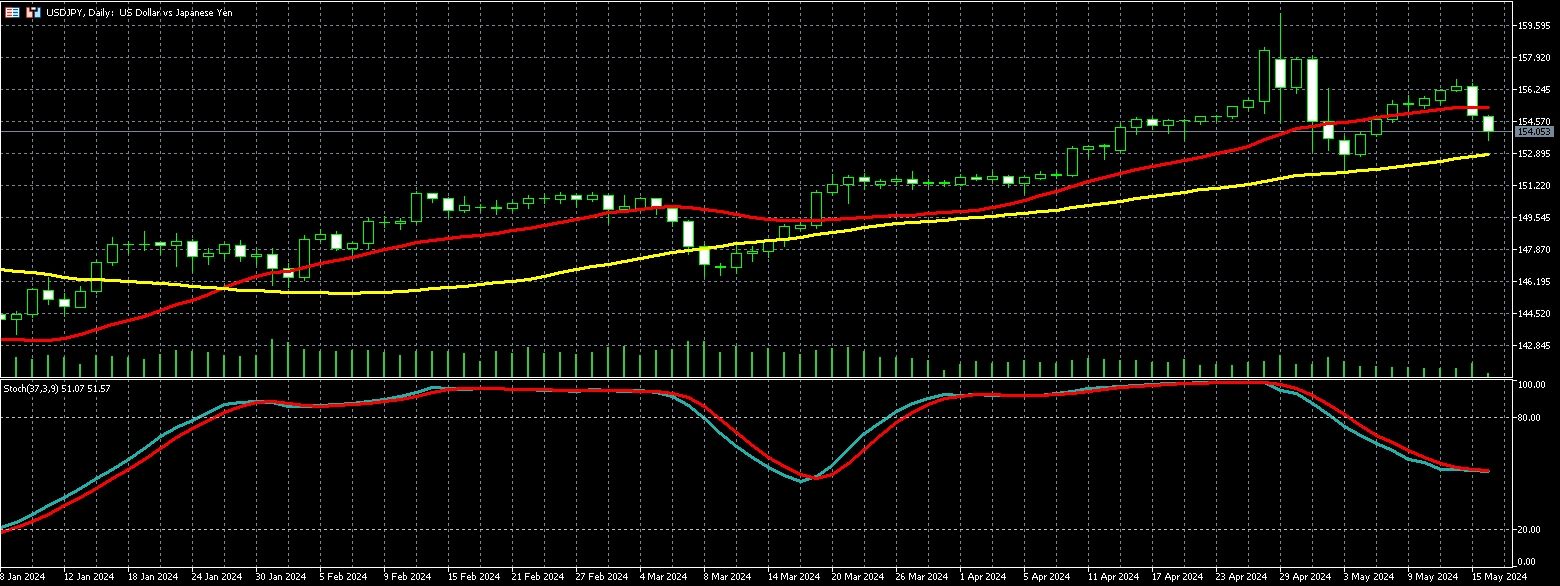Click the 27 Feb 2024 date label

pos(602,577)
